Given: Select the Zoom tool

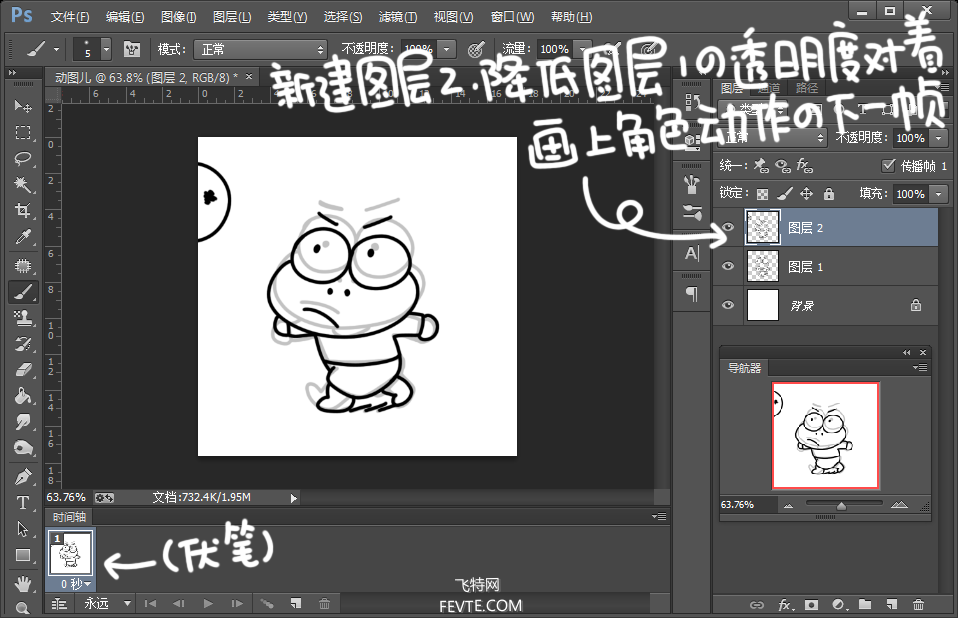Looking at the screenshot, I should click(x=23, y=608).
